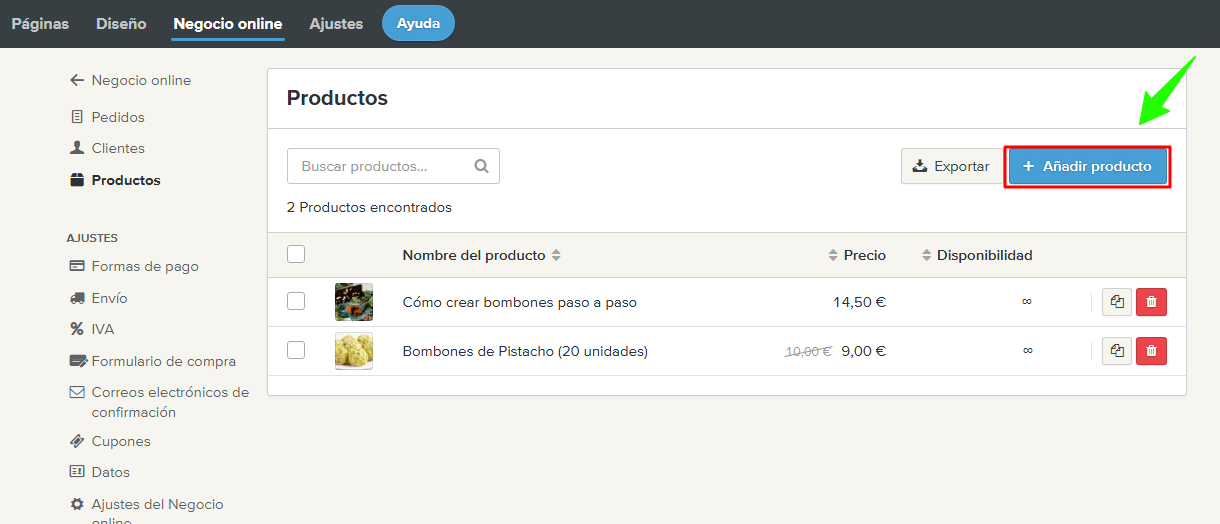Viewport: 1220px width, 524px height.
Task: Switch to the Diseño tab
Action: (x=121, y=23)
